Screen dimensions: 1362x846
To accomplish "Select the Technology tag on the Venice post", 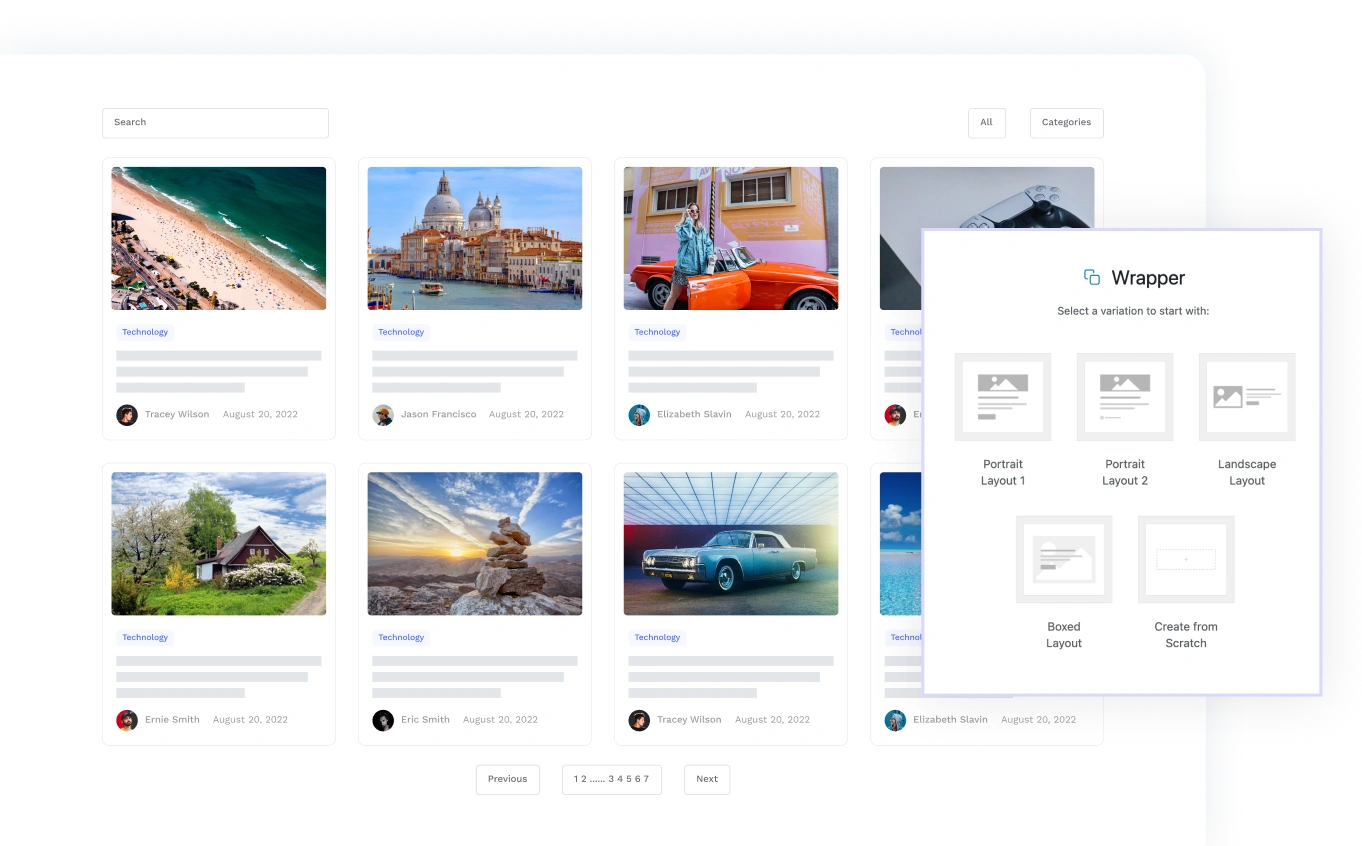I will click(x=401, y=332).
